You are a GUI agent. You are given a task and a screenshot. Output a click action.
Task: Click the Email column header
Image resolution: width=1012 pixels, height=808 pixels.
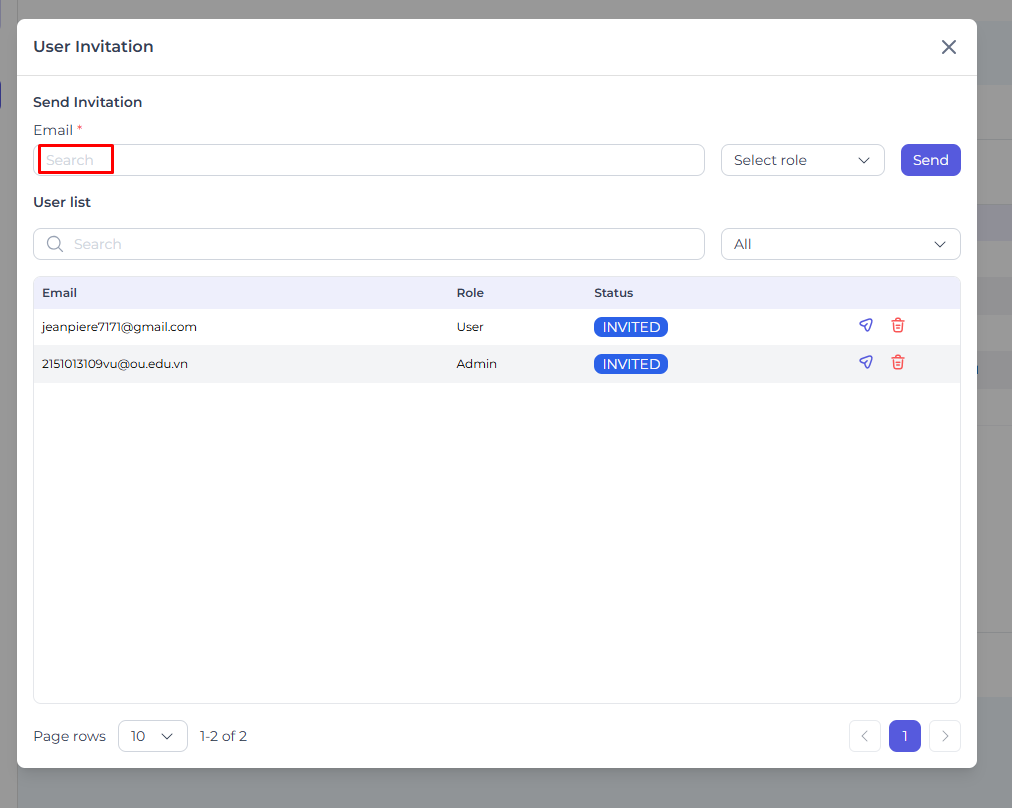click(x=59, y=293)
